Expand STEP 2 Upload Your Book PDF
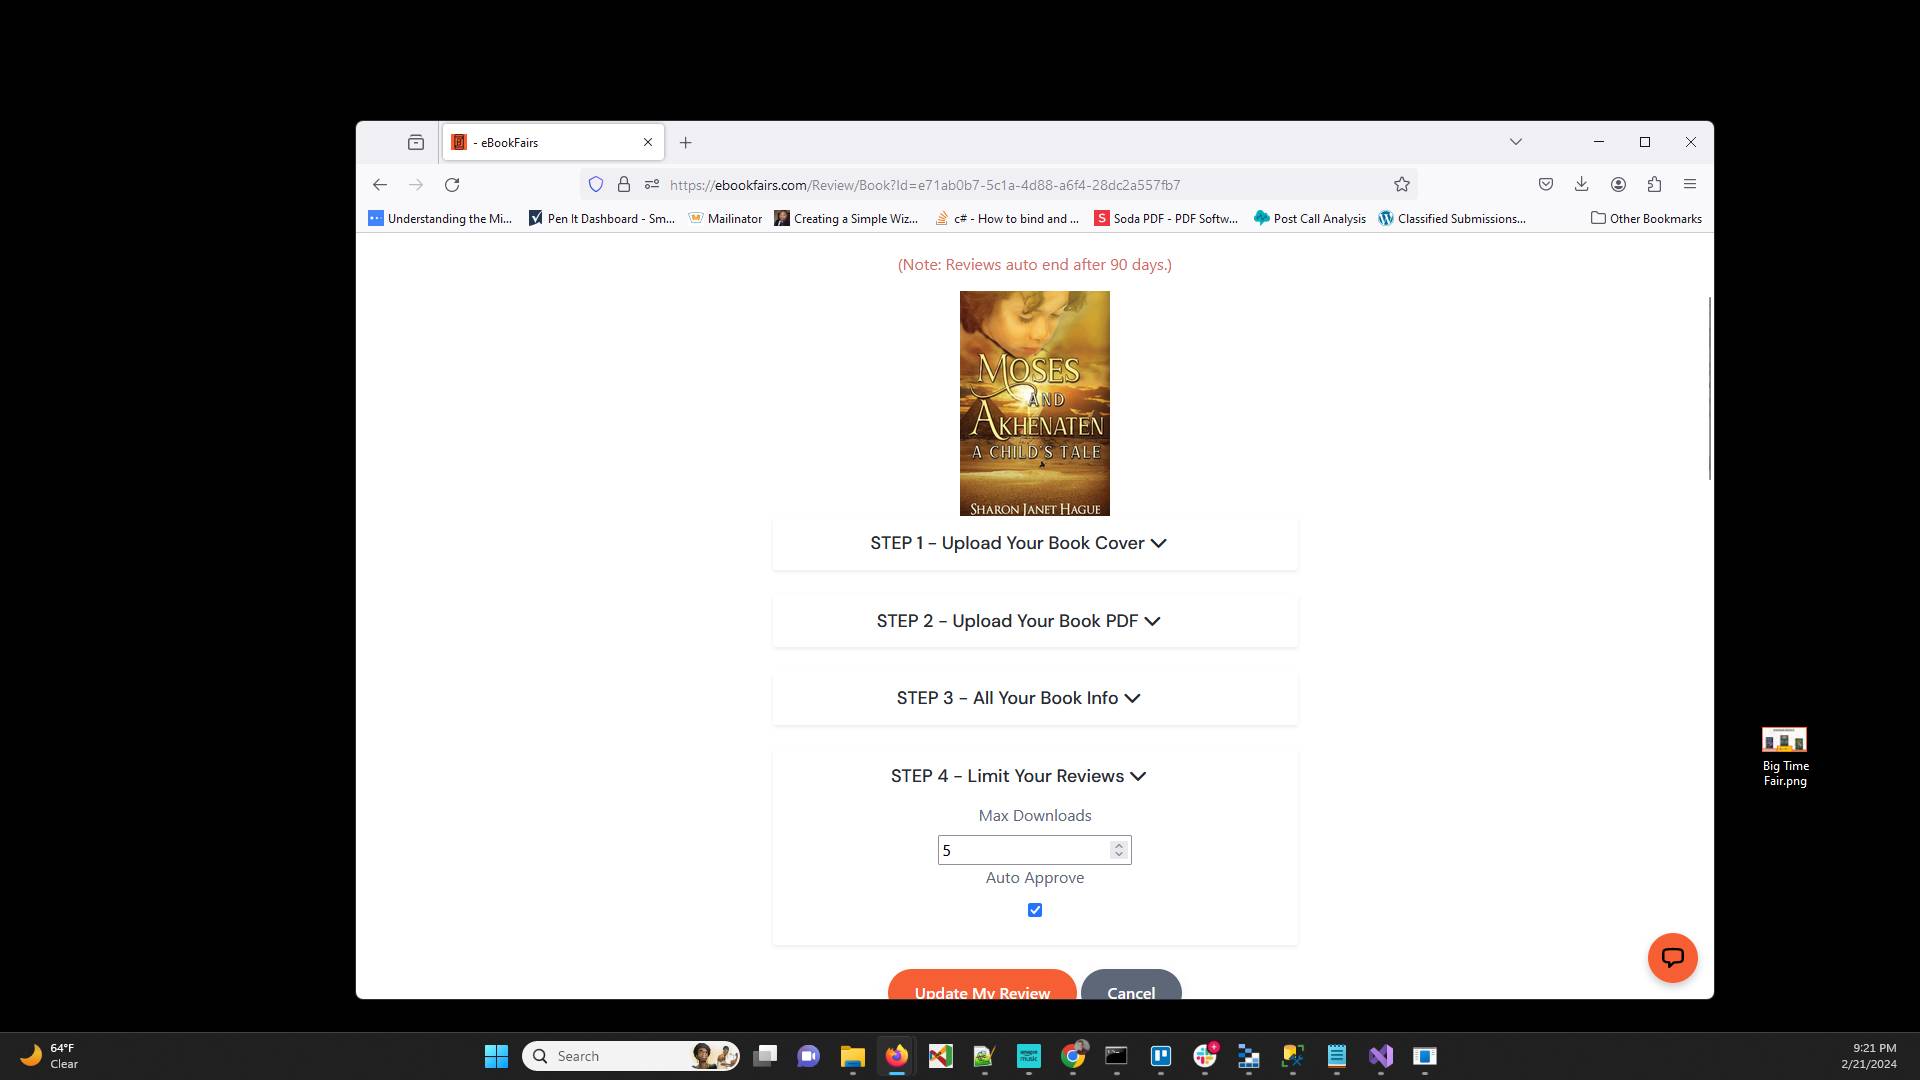This screenshot has width=1920, height=1080. (x=1018, y=620)
